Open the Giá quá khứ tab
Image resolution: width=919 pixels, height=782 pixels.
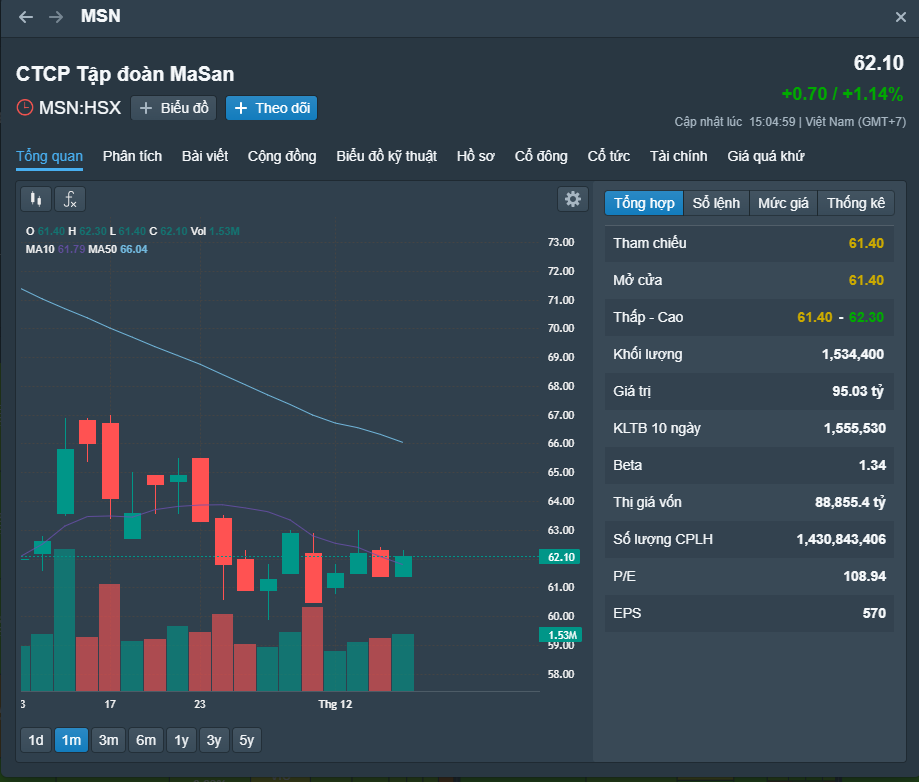tap(766, 157)
